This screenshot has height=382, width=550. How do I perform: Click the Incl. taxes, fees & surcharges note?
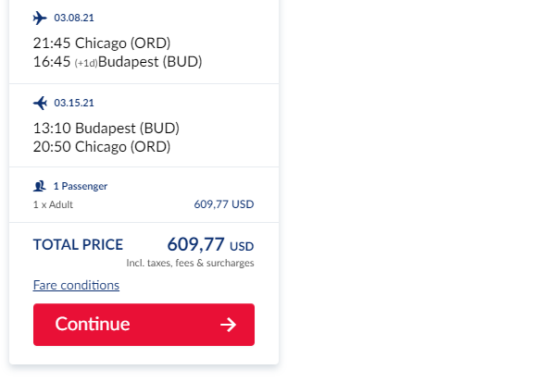190,263
